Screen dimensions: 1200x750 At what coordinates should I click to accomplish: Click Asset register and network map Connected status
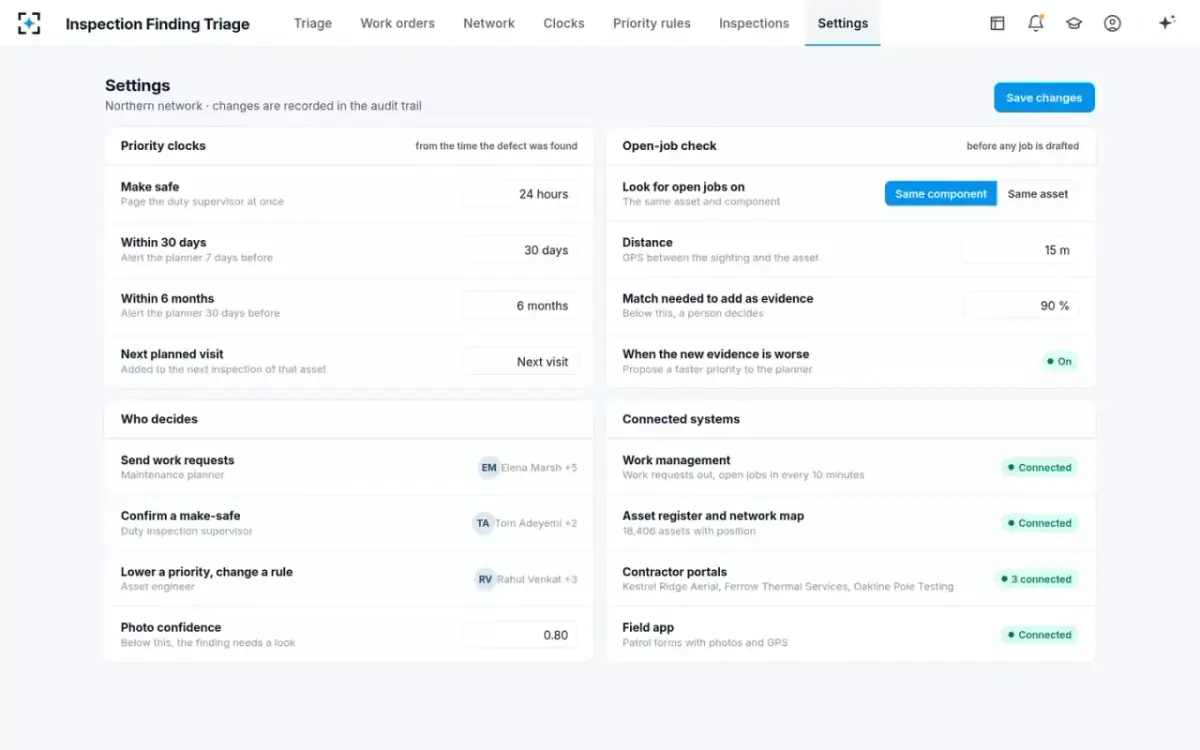click(x=1040, y=523)
